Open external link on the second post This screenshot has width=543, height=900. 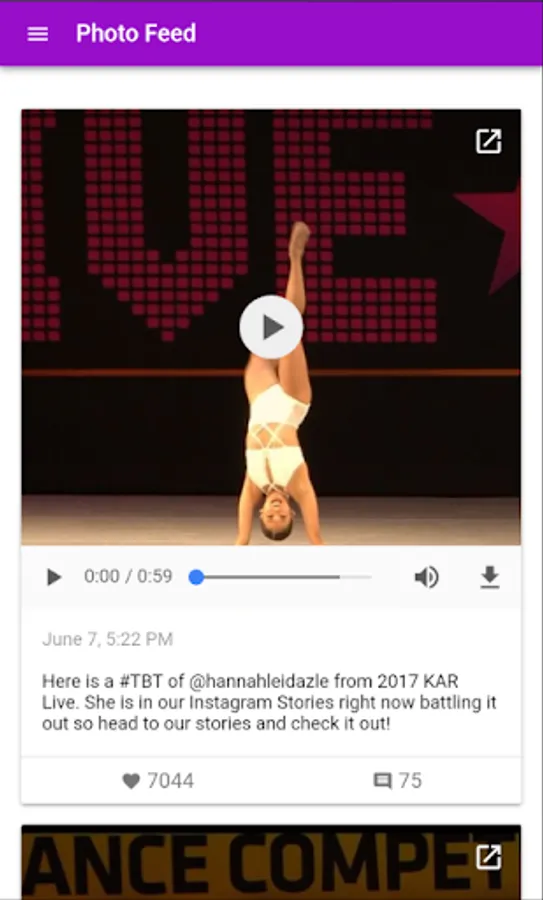488,857
